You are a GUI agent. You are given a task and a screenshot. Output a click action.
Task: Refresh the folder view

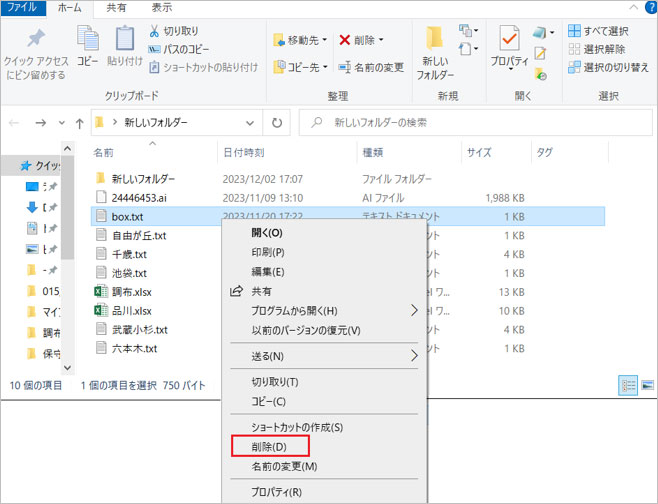[283, 123]
